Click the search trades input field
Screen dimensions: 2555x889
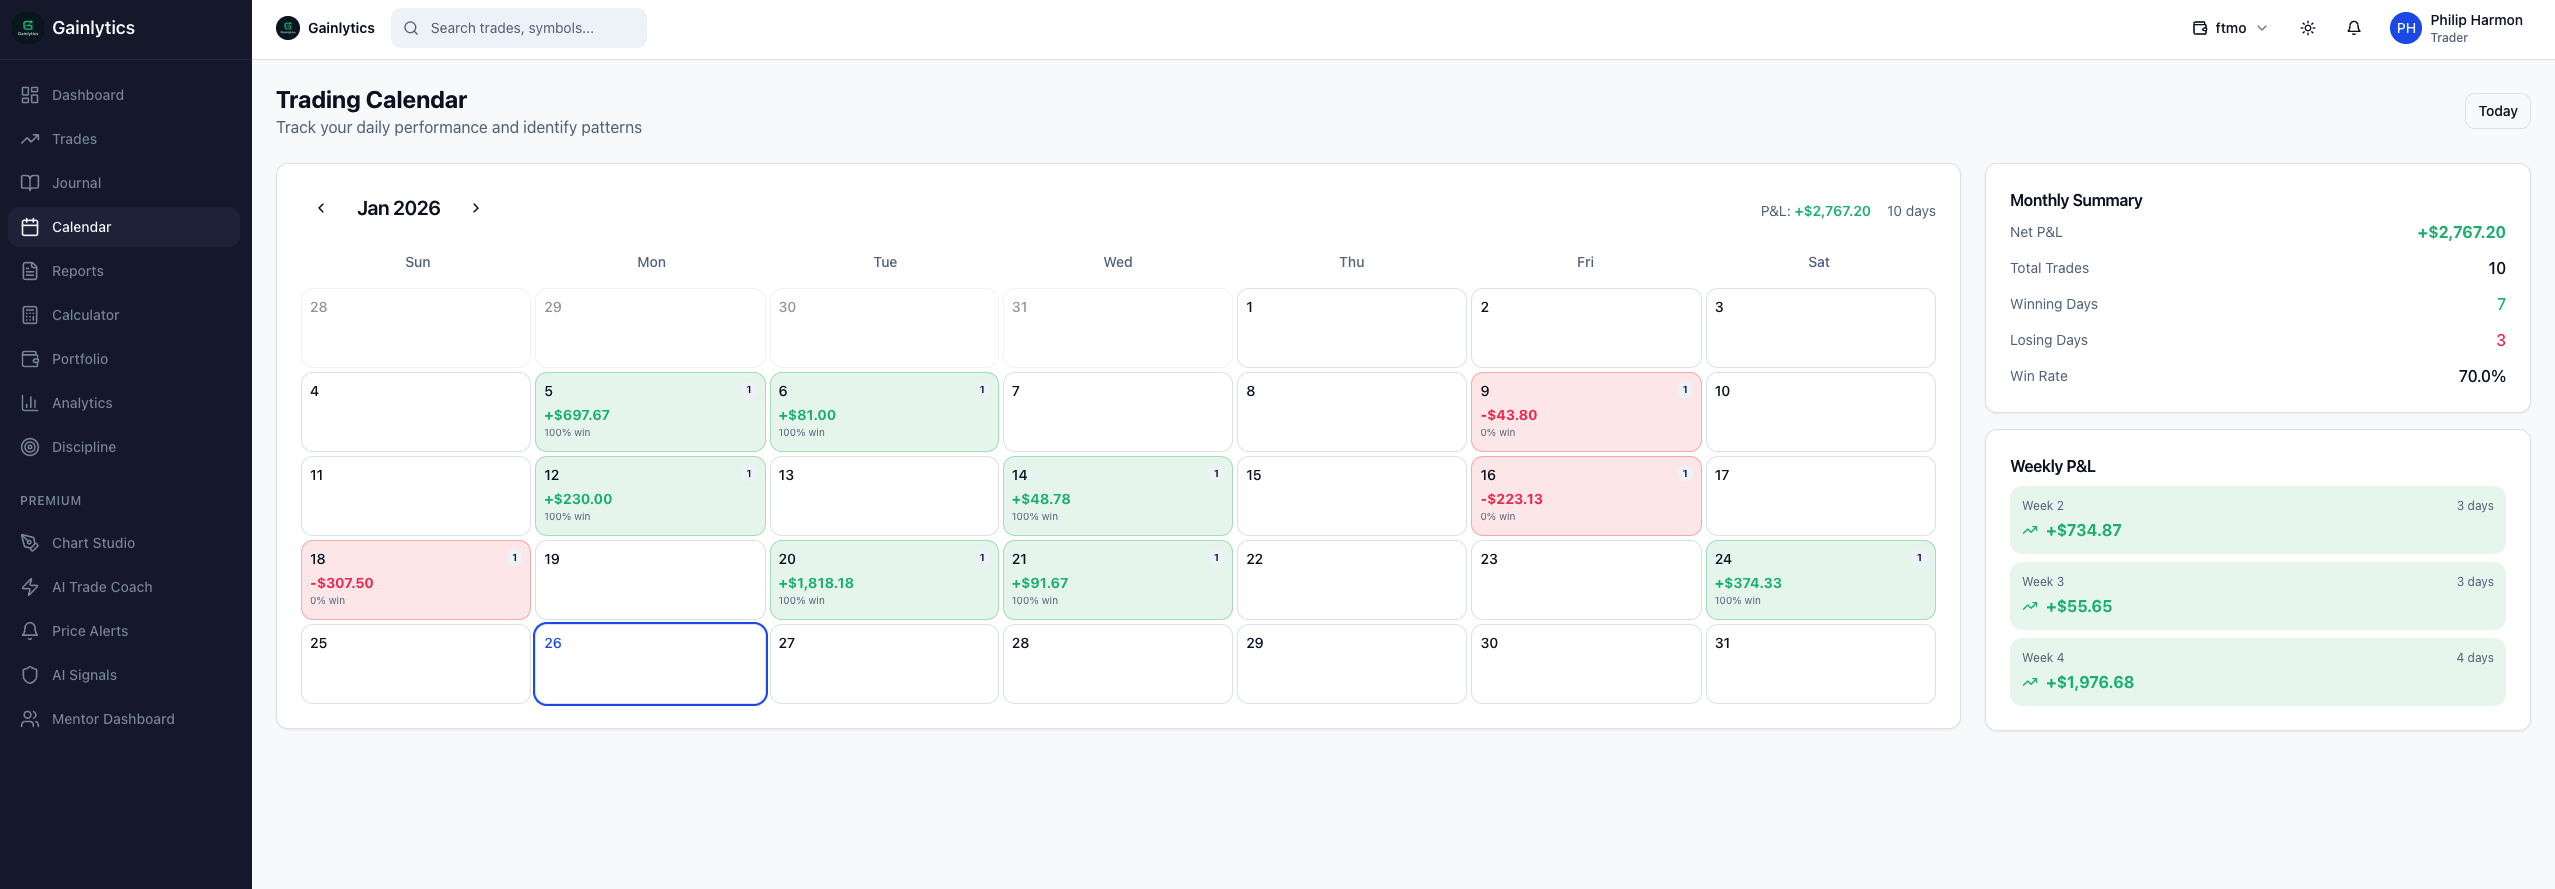(518, 28)
